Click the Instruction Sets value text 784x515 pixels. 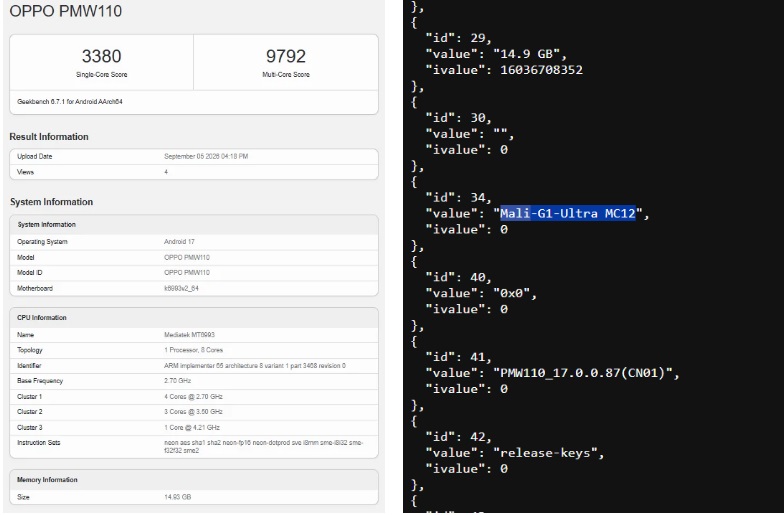[x=264, y=446]
